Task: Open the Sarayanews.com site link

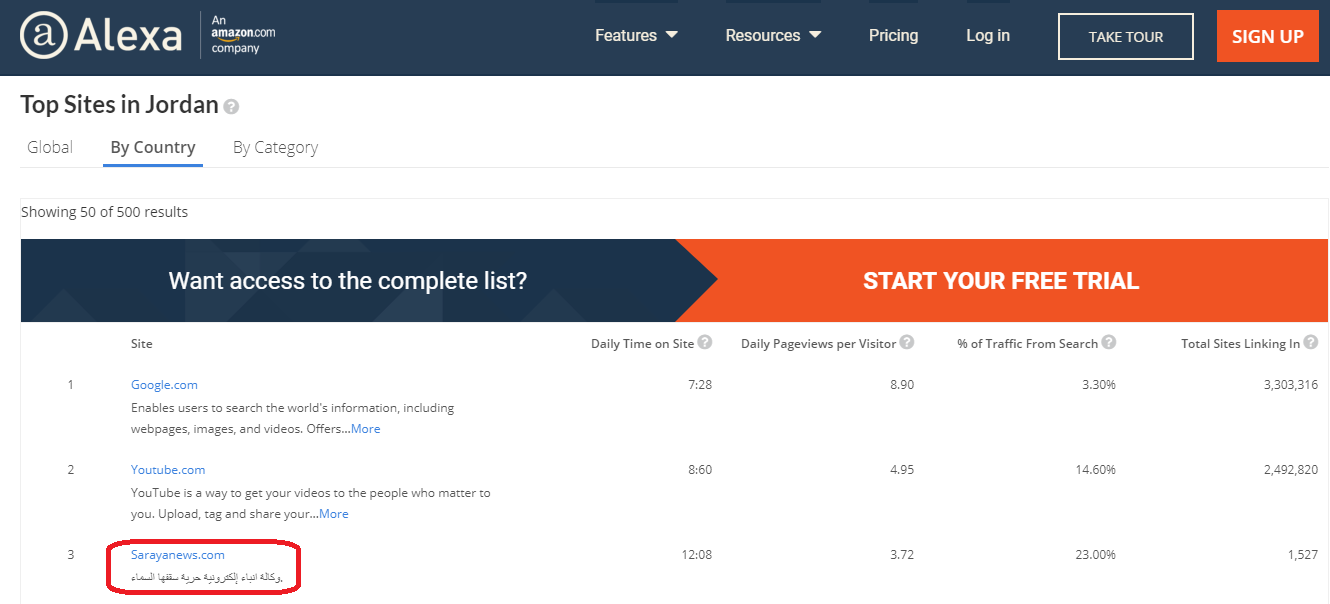Action: pos(178,555)
